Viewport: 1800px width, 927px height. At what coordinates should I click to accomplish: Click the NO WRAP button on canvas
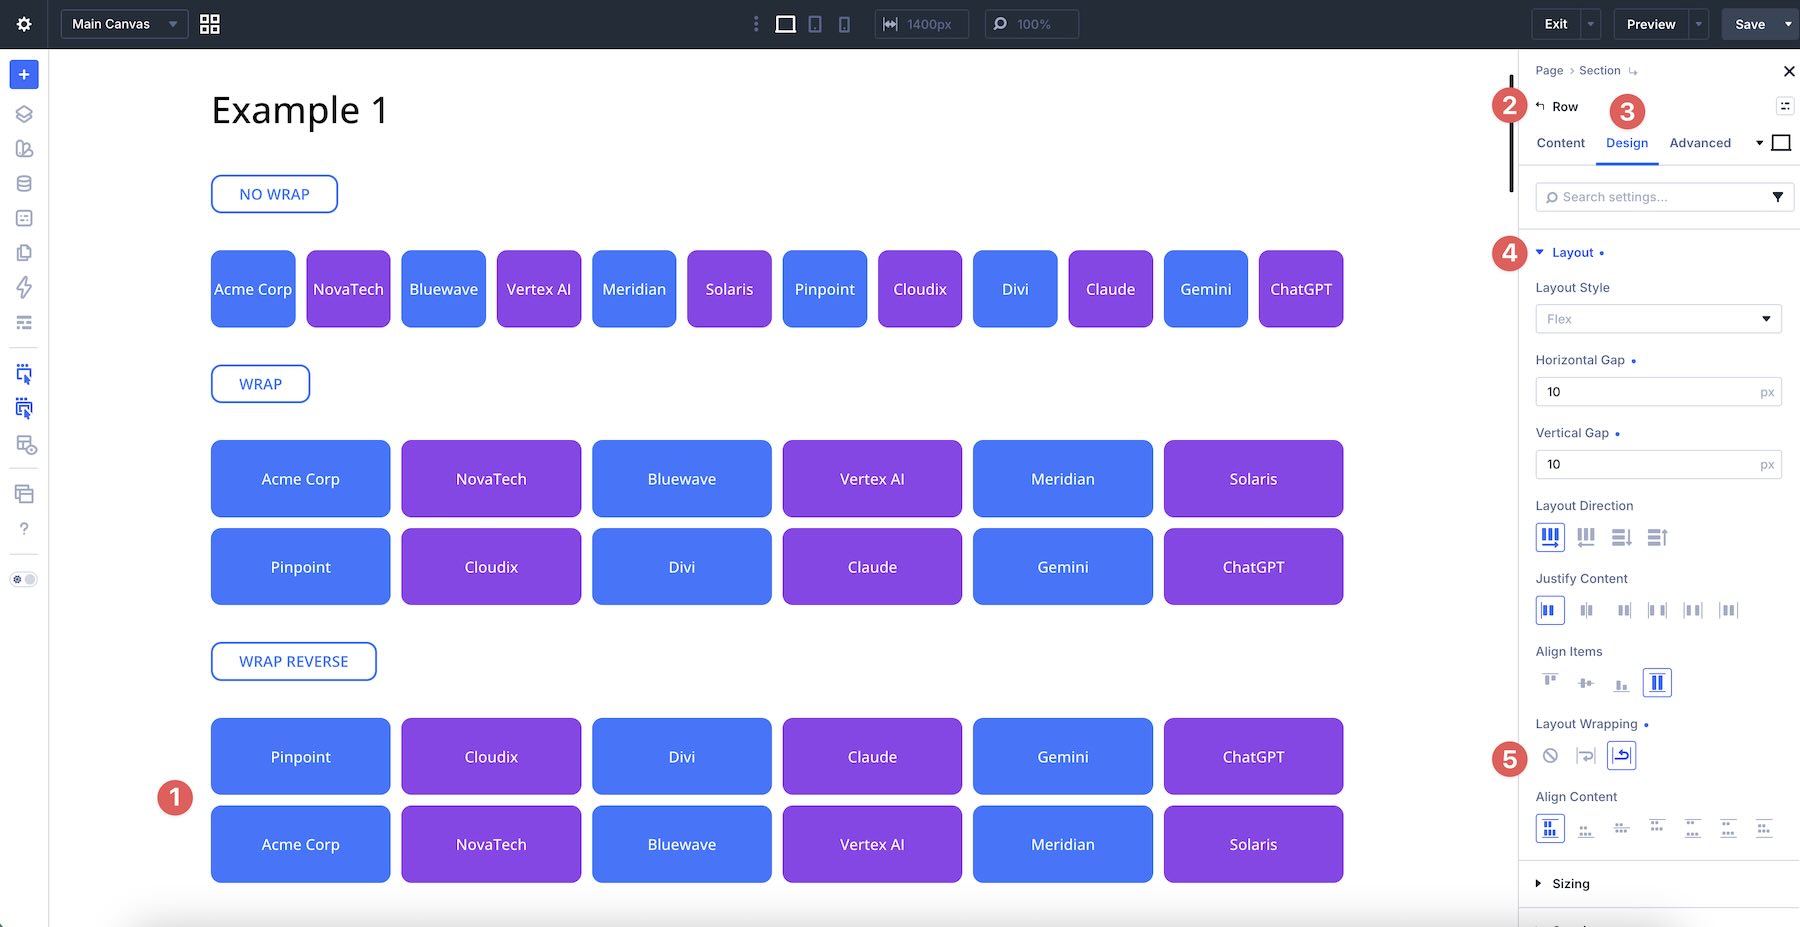click(x=274, y=194)
